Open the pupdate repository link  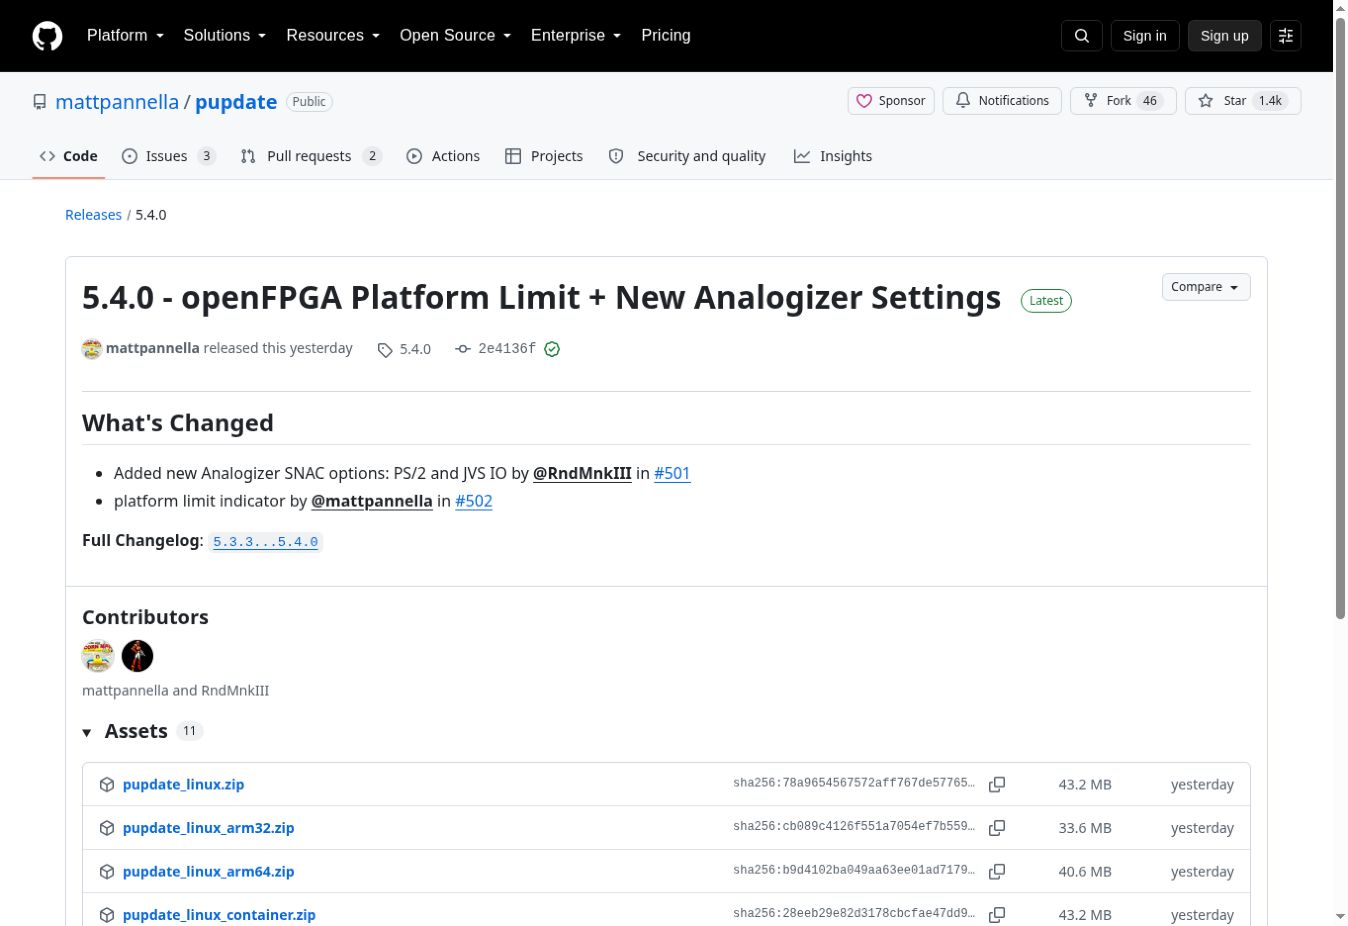pos(236,102)
